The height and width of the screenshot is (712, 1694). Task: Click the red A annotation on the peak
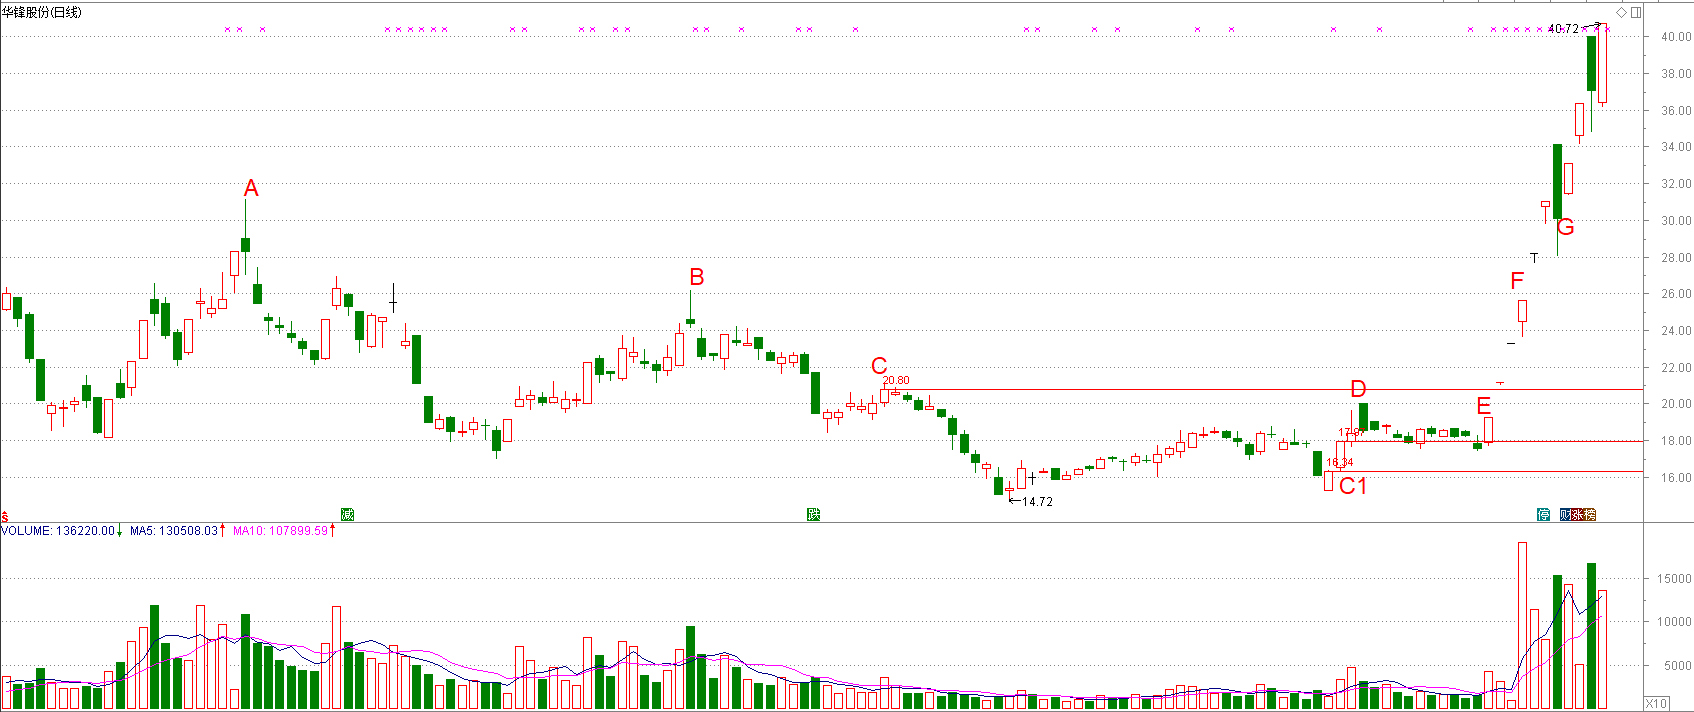point(251,188)
